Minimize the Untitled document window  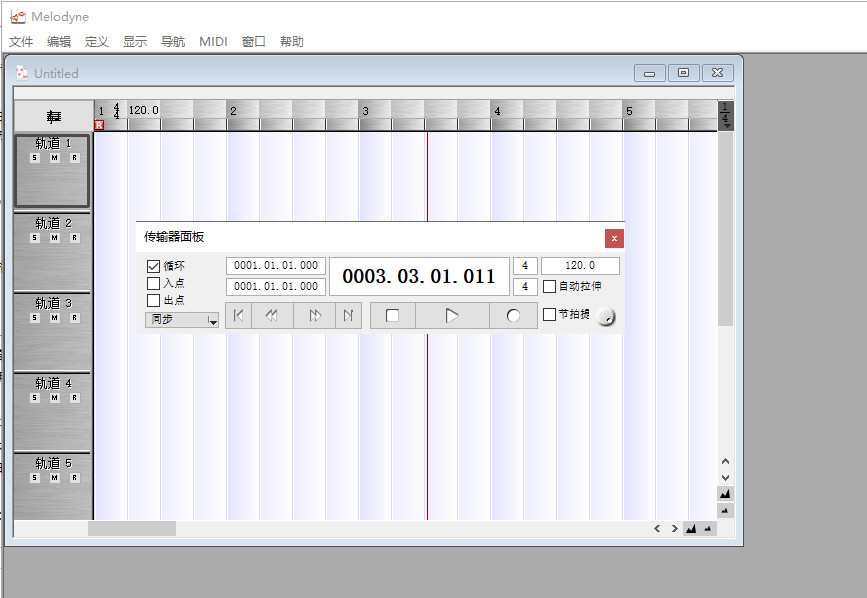tap(650, 73)
